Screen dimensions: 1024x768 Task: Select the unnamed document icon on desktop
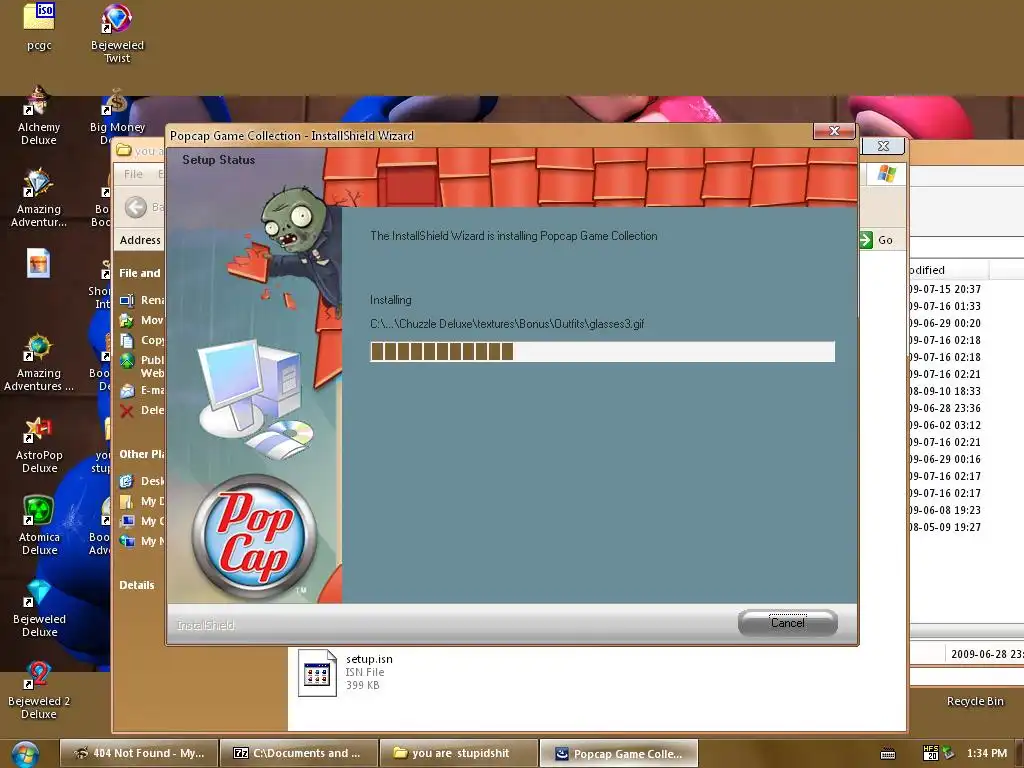coord(39,264)
